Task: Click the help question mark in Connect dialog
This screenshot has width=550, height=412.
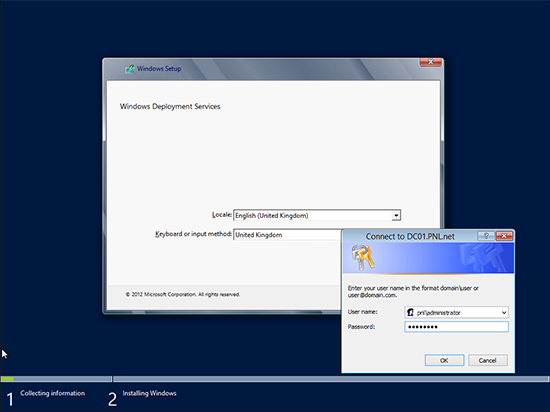Action: pyautogui.click(x=486, y=236)
